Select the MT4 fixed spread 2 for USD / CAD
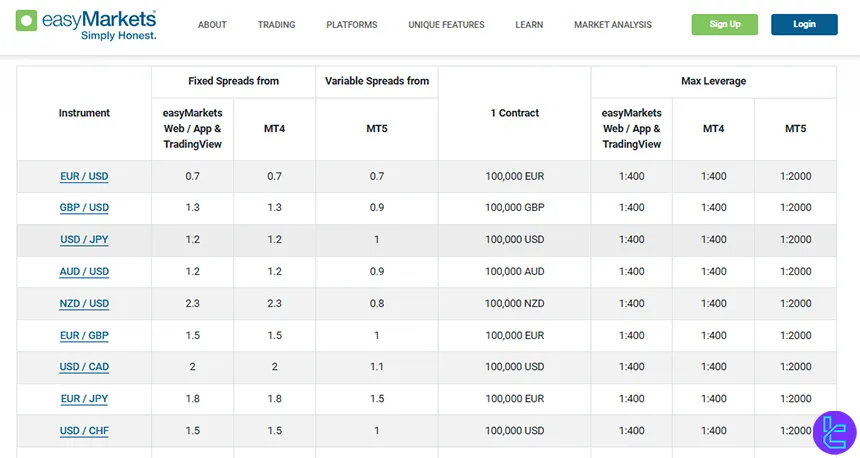This screenshot has height=458, width=860. (x=274, y=367)
